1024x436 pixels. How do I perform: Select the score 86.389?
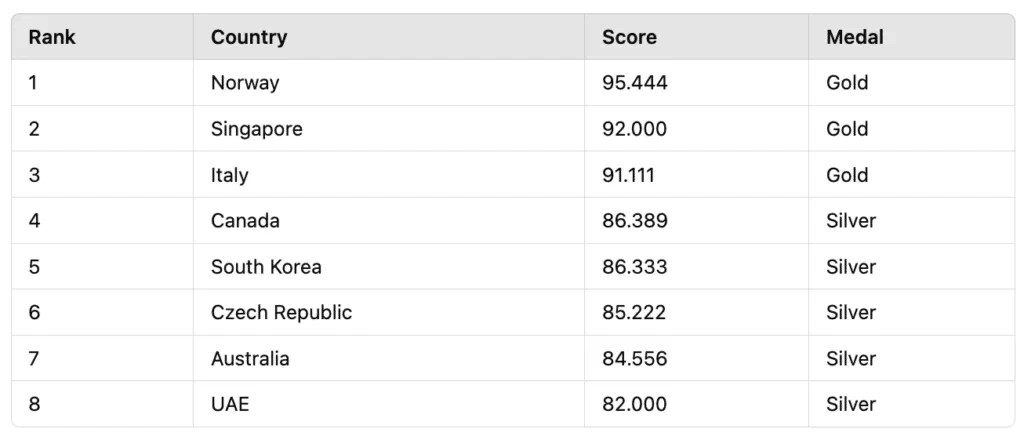[x=634, y=221]
